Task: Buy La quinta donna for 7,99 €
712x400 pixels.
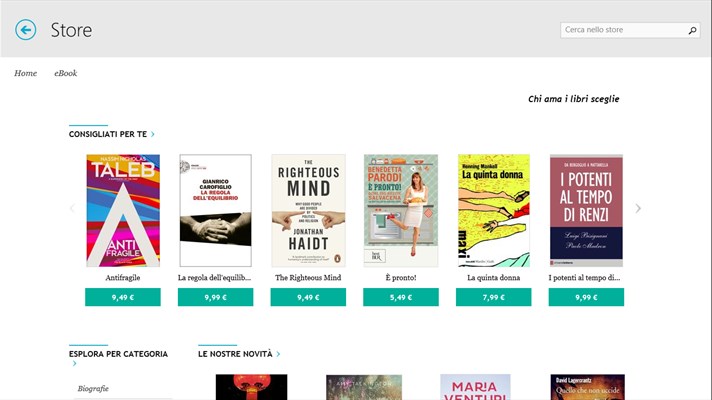Action: point(494,297)
